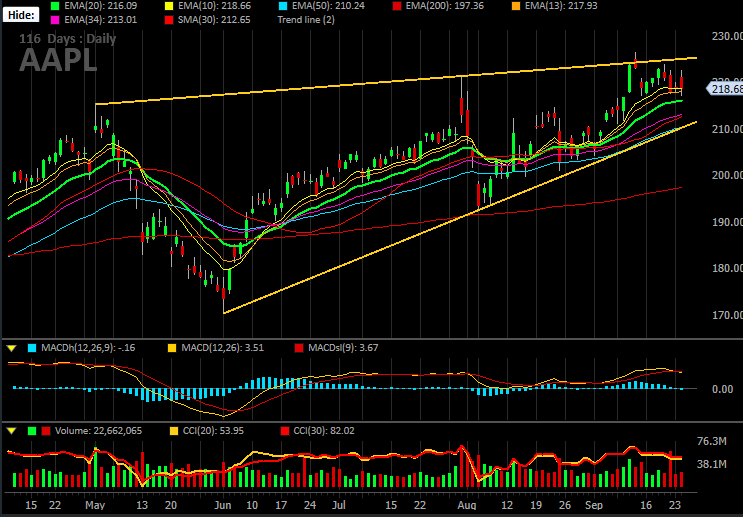Image resolution: width=743 pixels, height=517 pixels.
Task: Click the Aug date axis label
Action: click(x=468, y=506)
